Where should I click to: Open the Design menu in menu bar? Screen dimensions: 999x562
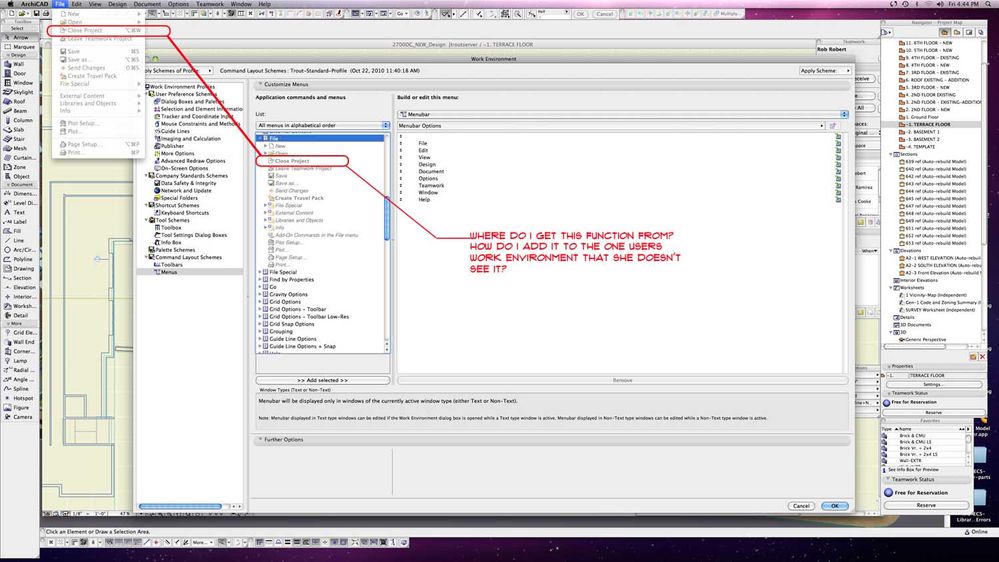(x=117, y=4)
